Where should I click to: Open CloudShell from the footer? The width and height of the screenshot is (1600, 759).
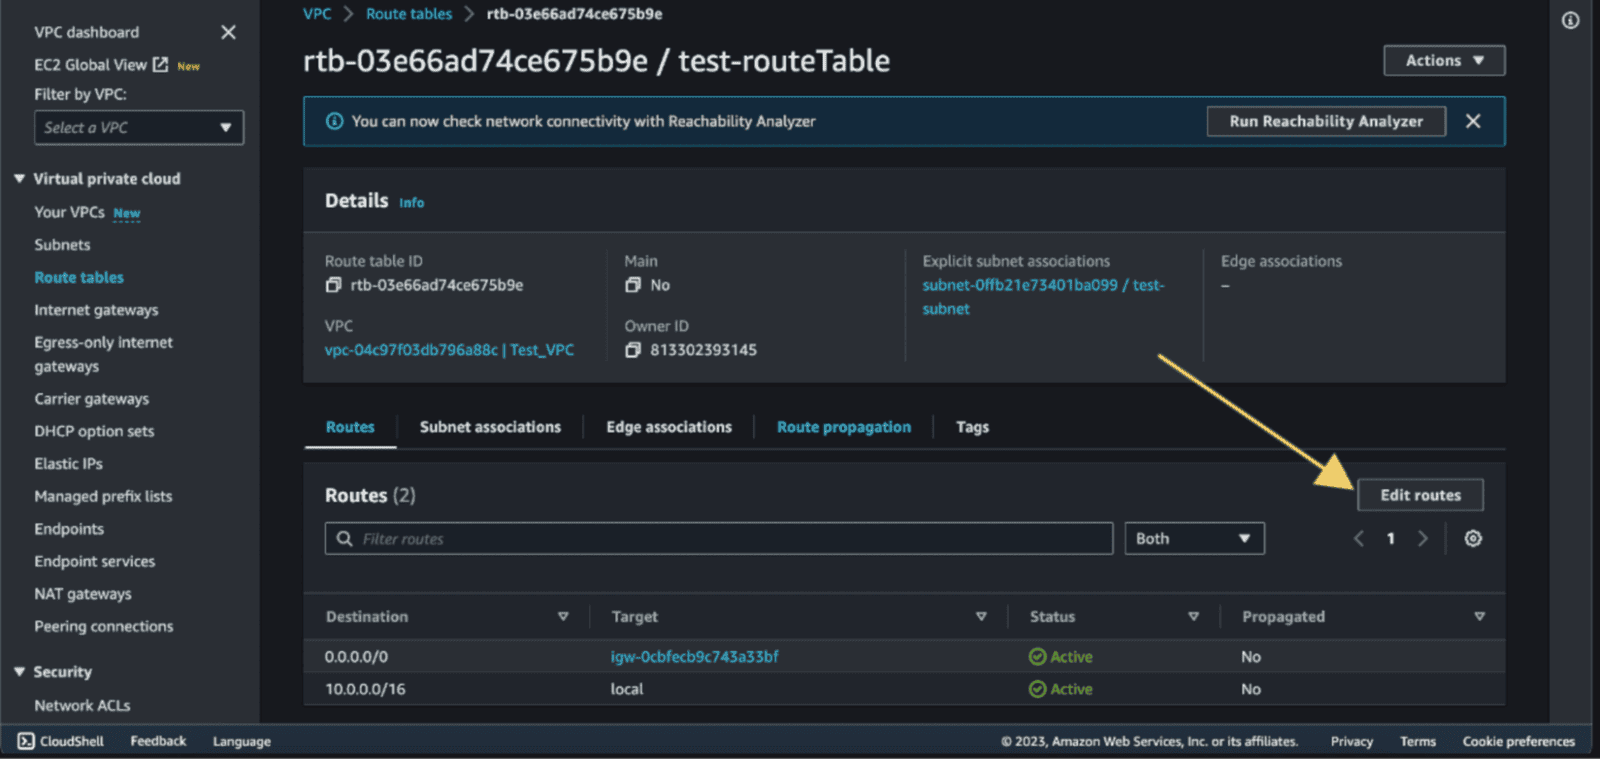coord(61,741)
